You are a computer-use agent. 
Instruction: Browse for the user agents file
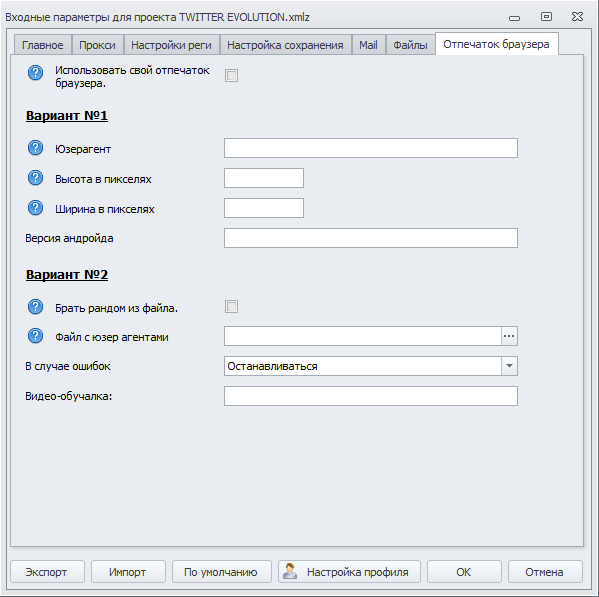point(509,336)
